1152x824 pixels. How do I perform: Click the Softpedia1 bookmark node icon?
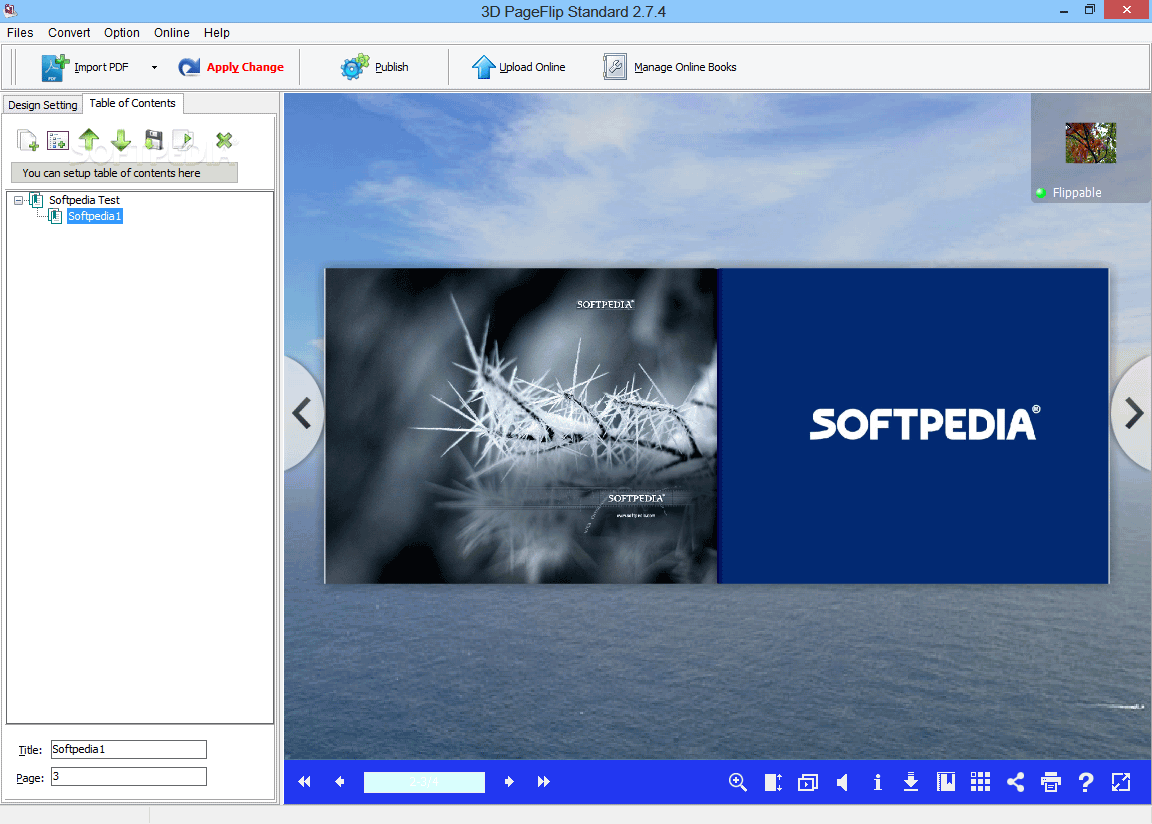coord(55,216)
